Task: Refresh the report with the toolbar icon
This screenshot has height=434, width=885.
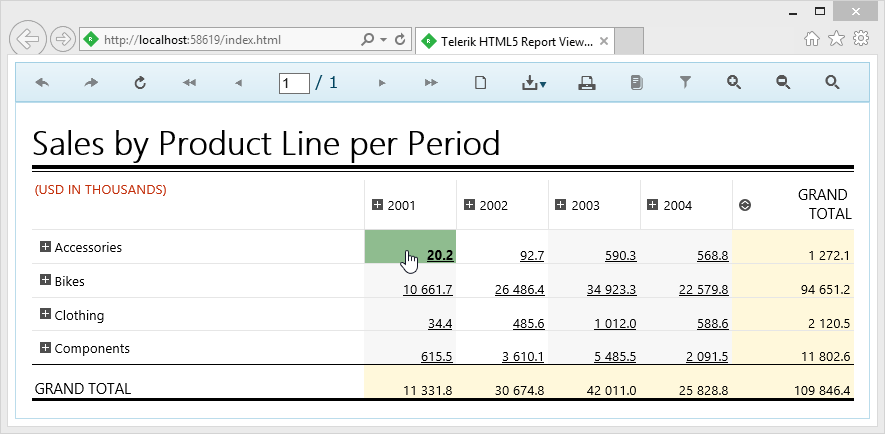Action: coord(141,83)
